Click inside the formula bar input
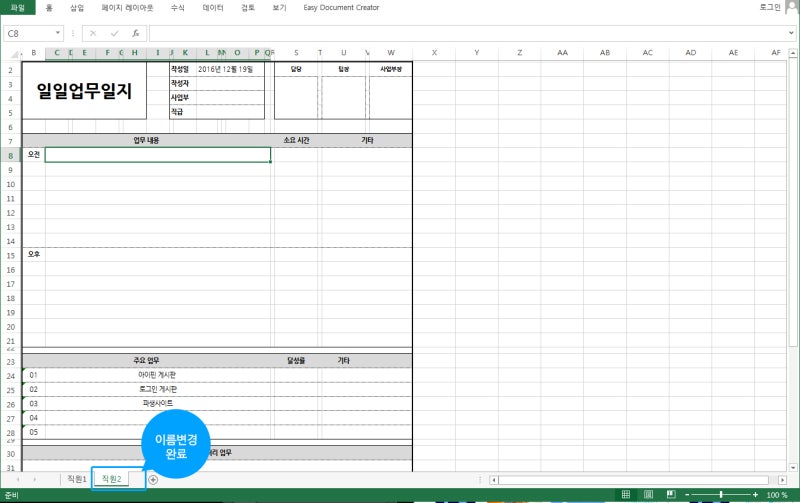800x503 pixels. pos(467,33)
